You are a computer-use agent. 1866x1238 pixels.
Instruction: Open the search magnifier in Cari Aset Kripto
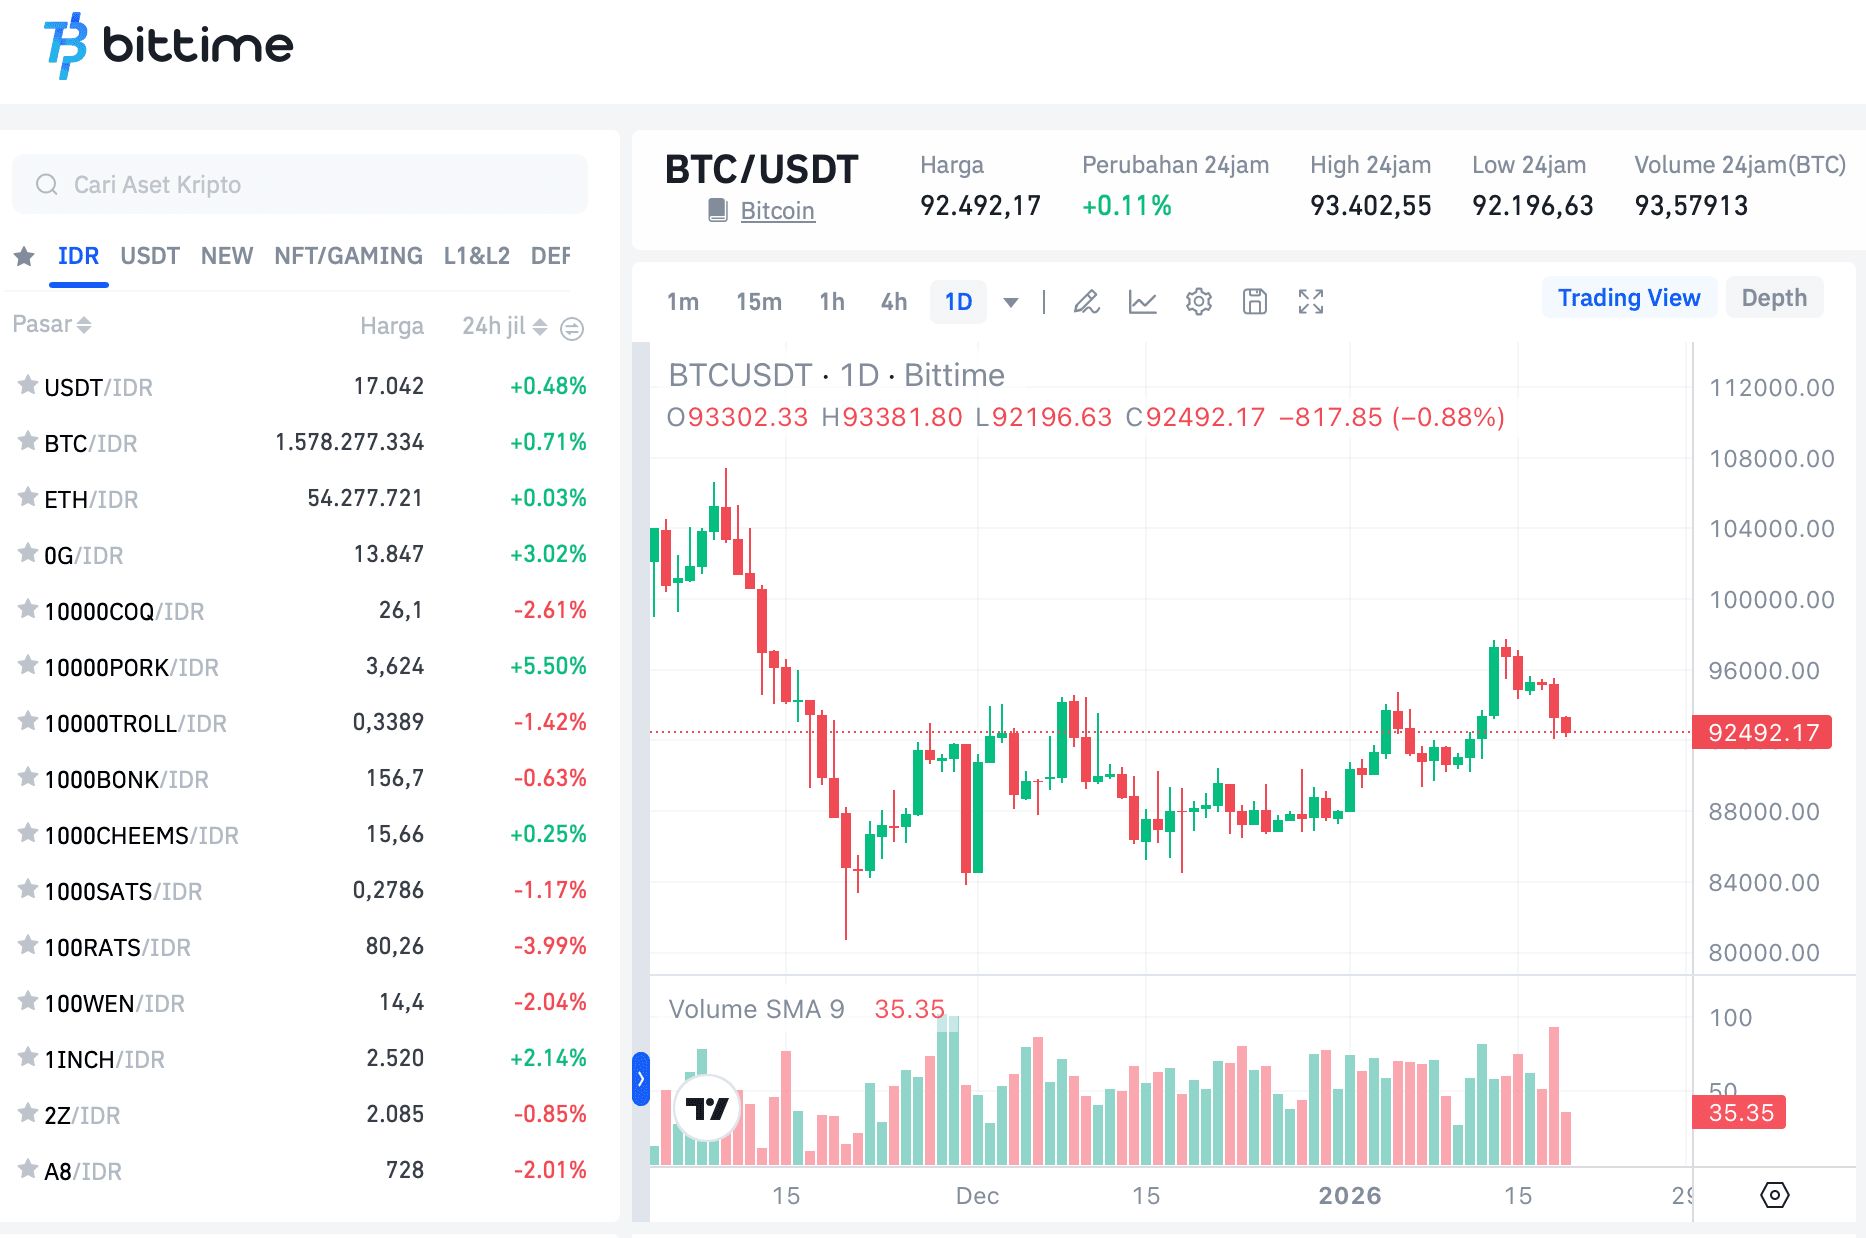46,184
